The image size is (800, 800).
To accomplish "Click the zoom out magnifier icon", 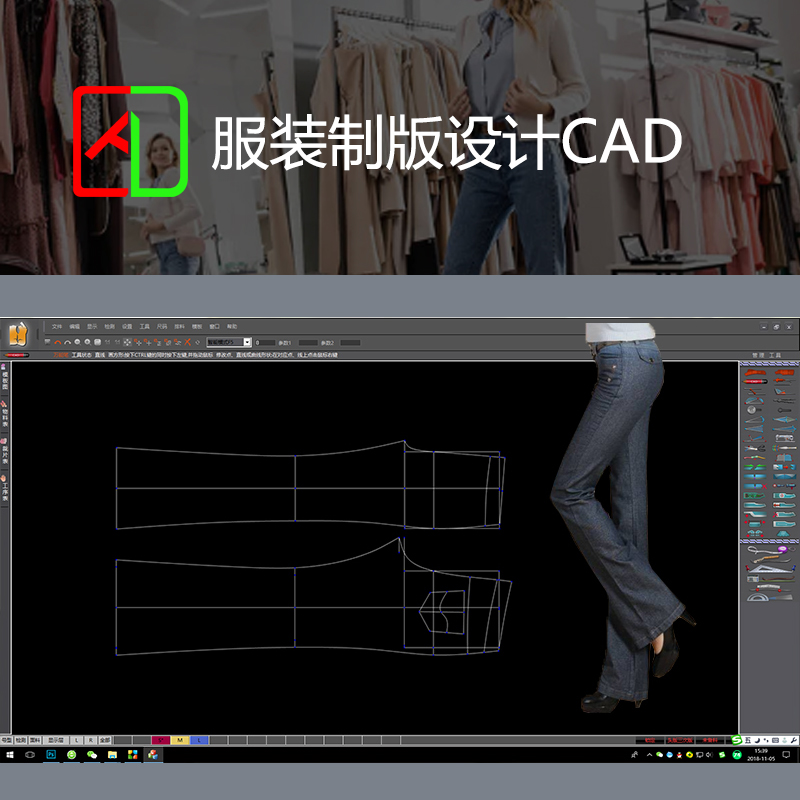I will click(78, 342).
